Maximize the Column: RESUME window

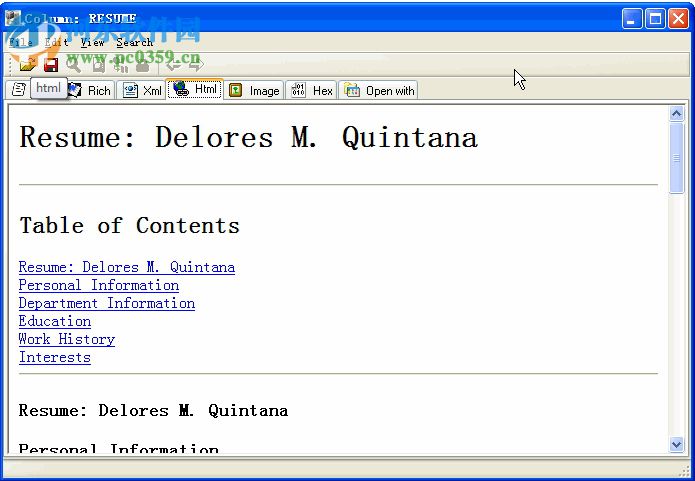click(x=655, y=19)
